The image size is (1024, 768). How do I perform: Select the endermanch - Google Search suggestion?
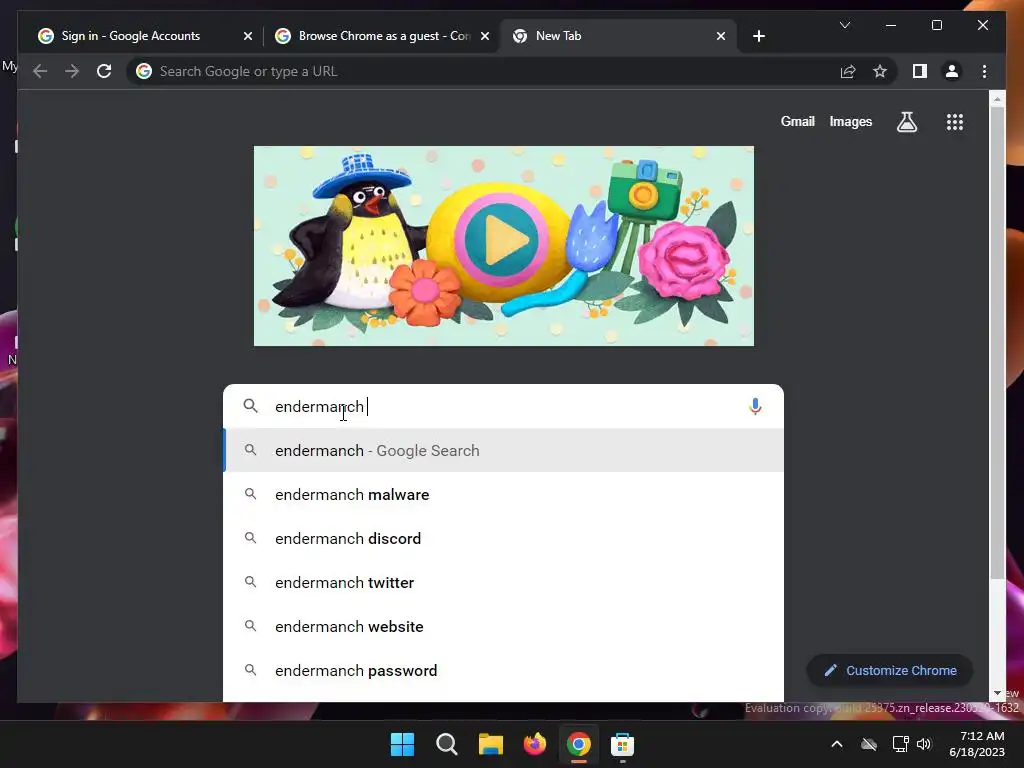(x=504, y=451)
